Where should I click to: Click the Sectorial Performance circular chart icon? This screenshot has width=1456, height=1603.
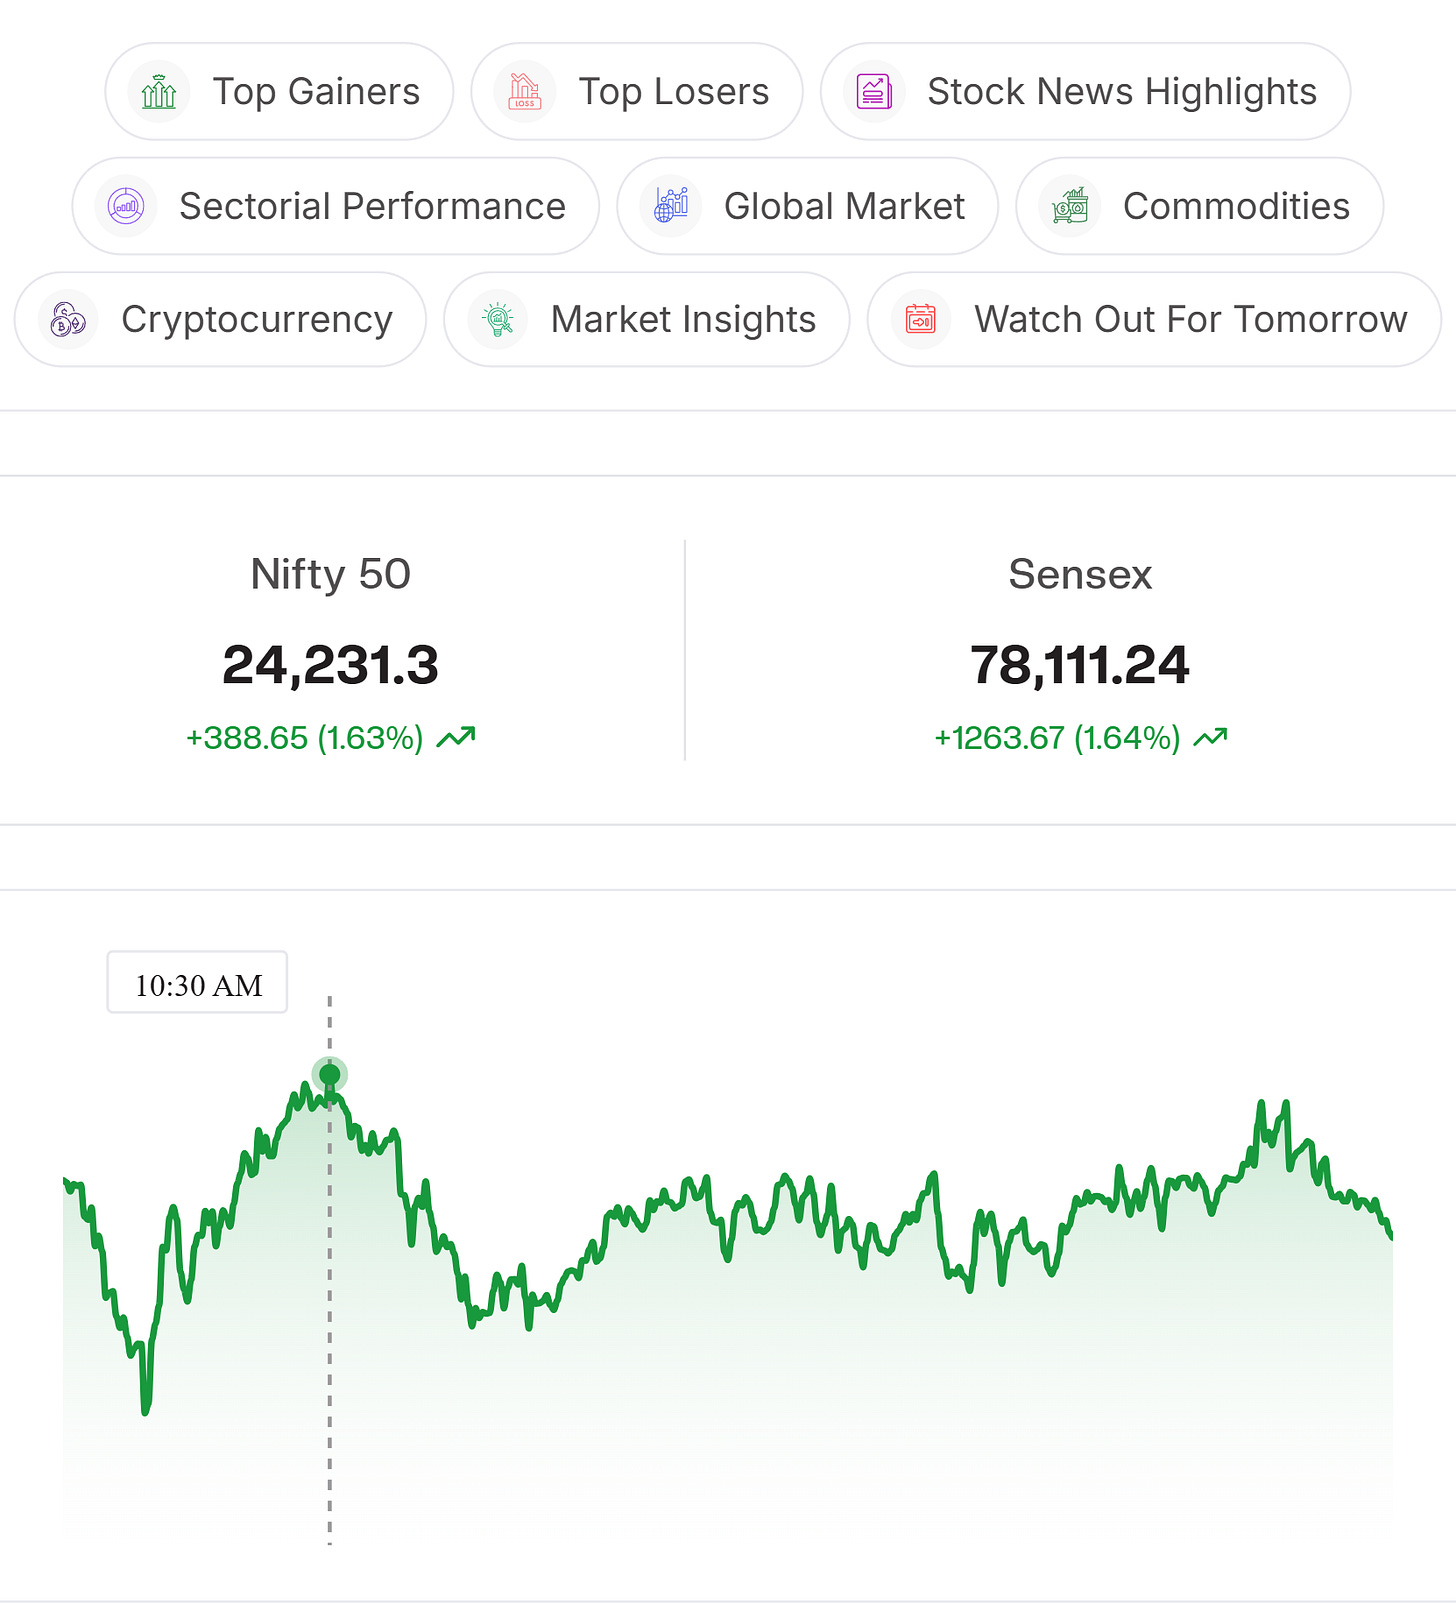[x=126, y=206]
